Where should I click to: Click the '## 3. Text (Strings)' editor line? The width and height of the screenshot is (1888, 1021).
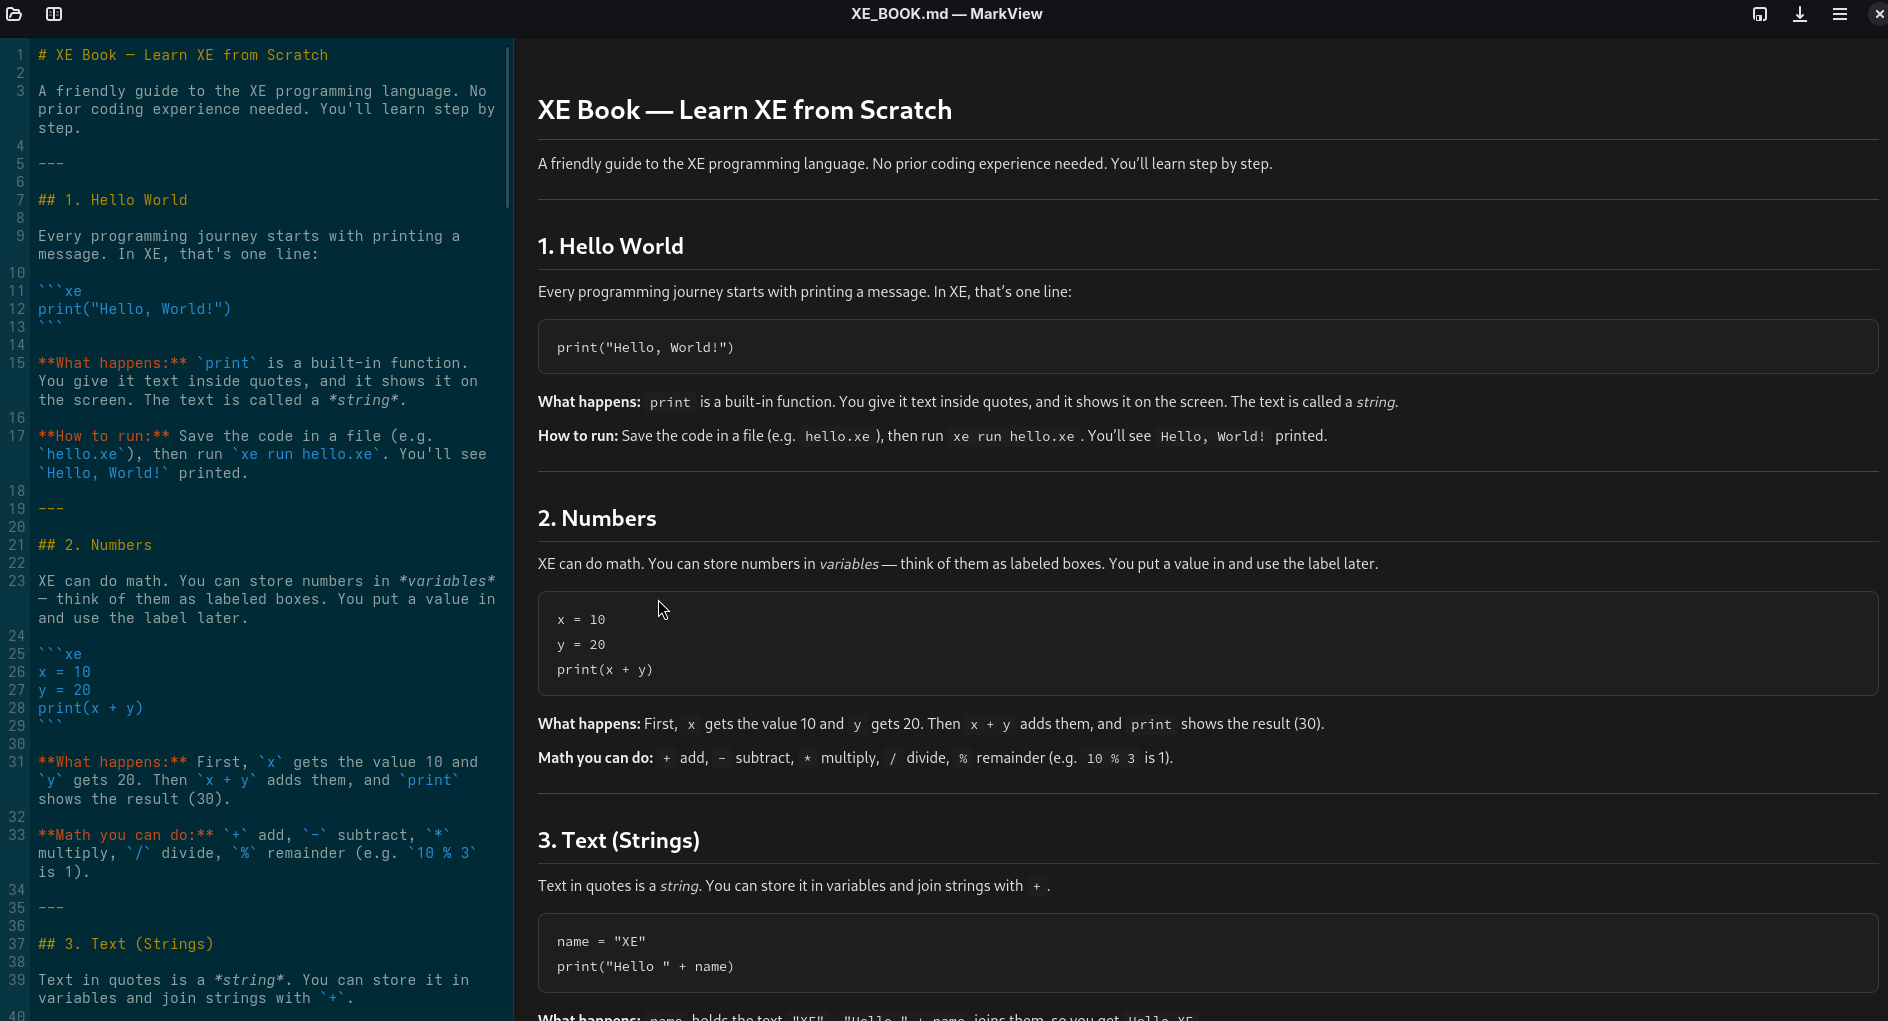(x=126, y=944)
